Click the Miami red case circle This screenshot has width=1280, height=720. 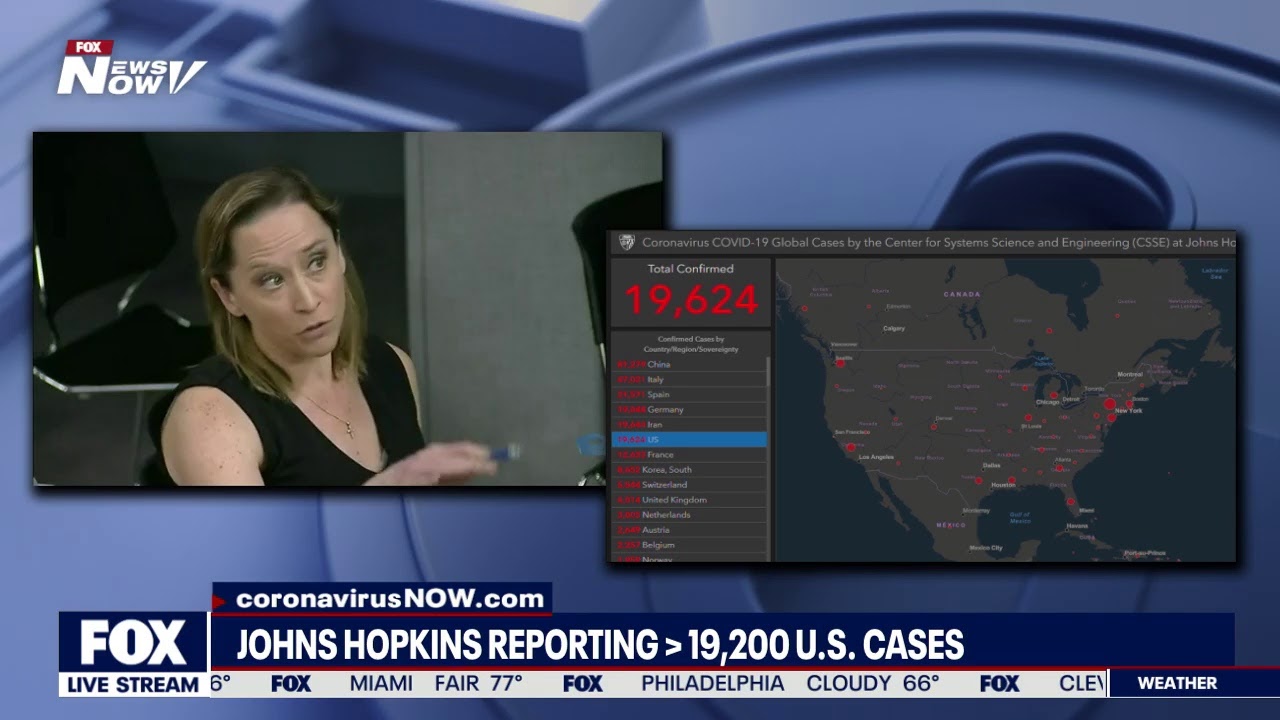coord(1070,501)
